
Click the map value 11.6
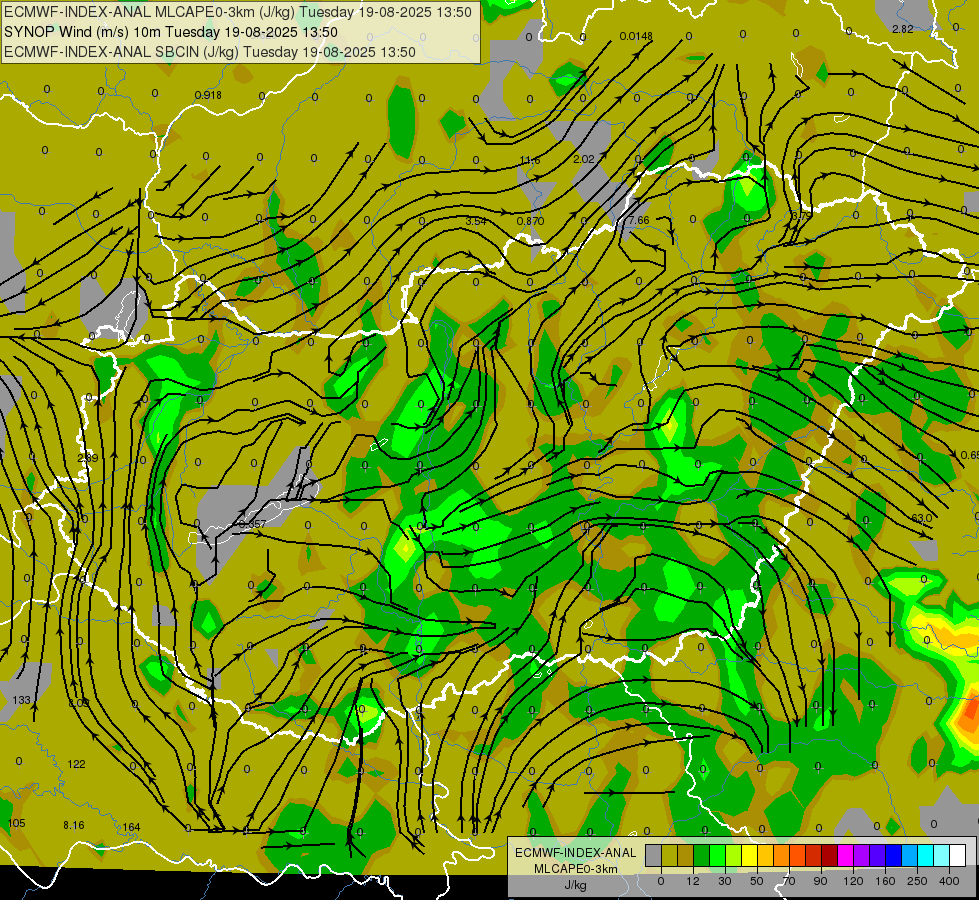point(529,161)
